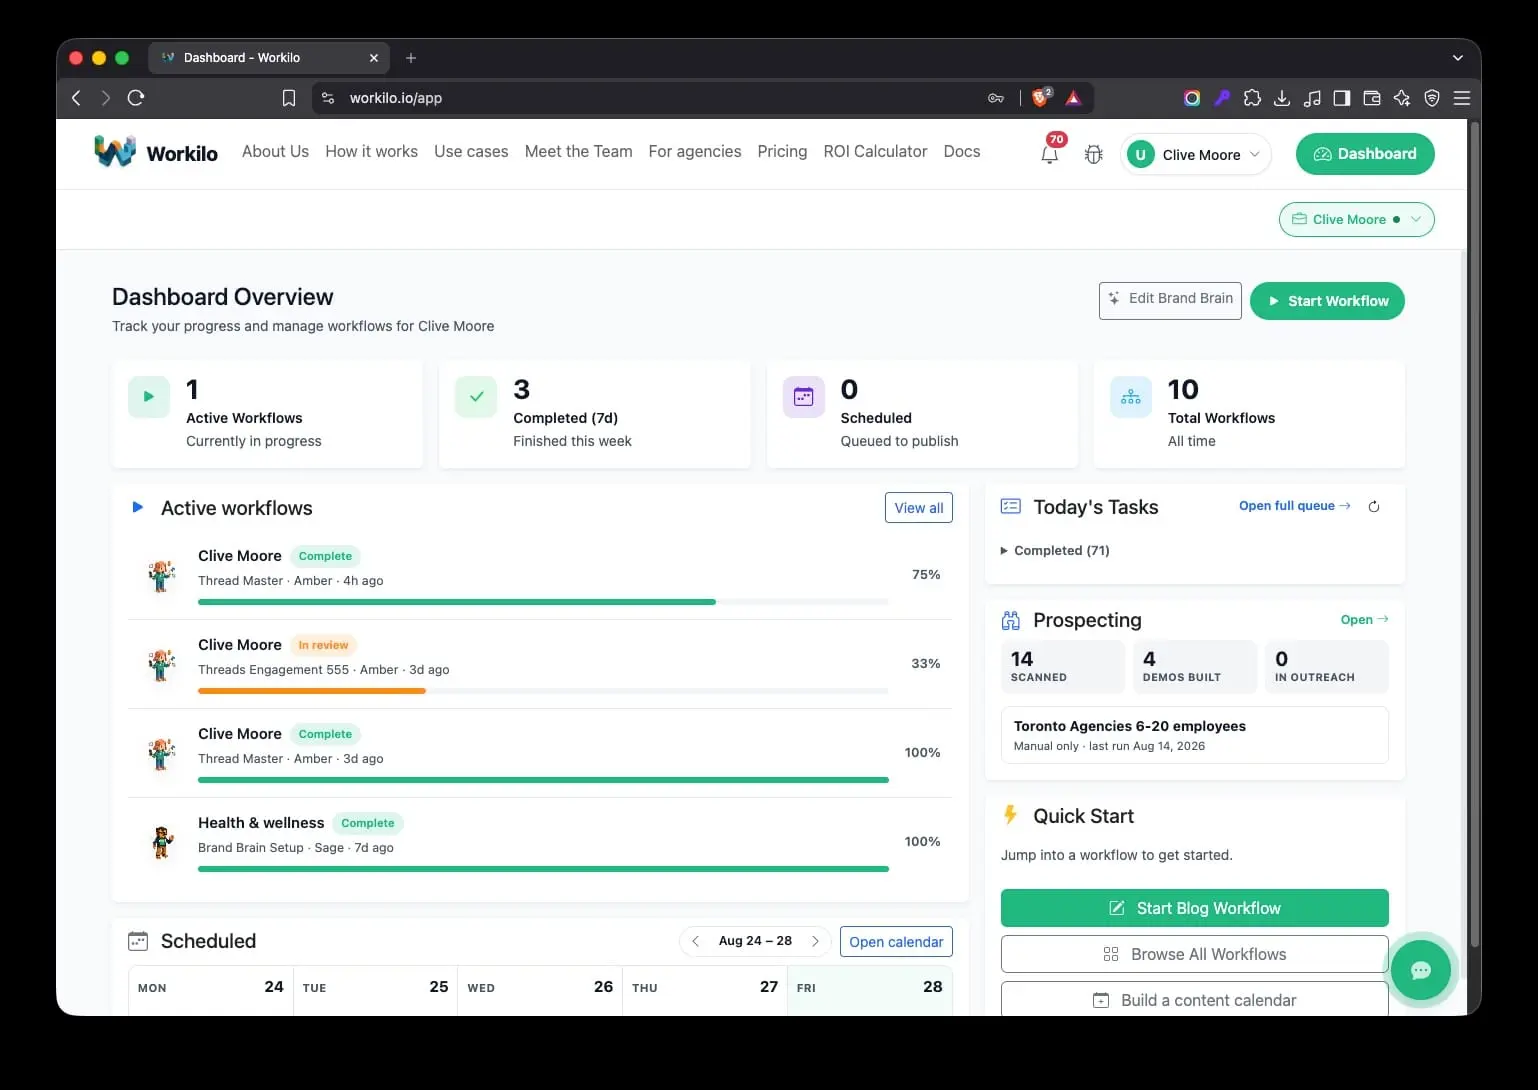Open the browser extensions puzzle icon
The width and height of the screenshot is (1538, 1090).
click(x=1252, y=98)
